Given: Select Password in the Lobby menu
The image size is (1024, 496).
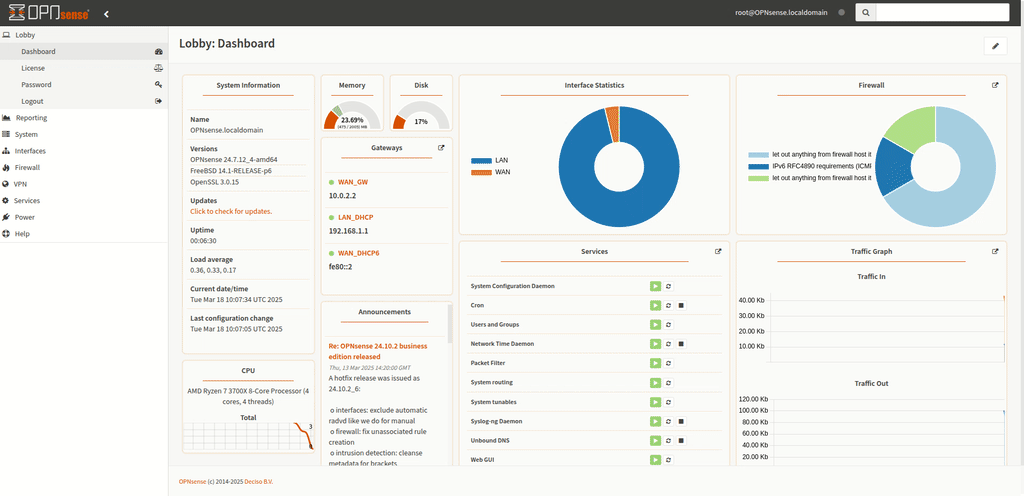Looking at the screenshot, I should pyautogui.click(x=36, y=85).
